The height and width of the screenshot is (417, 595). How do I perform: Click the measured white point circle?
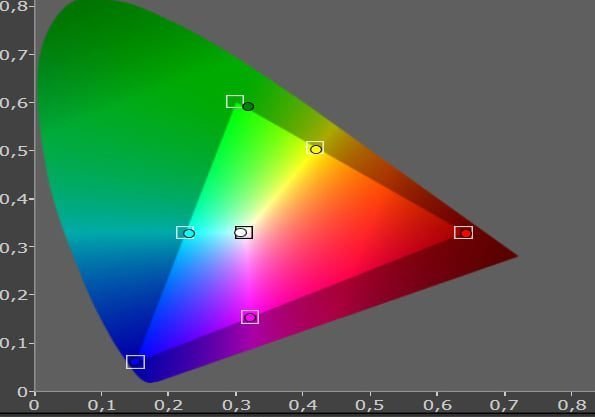[x=241, y=233]
